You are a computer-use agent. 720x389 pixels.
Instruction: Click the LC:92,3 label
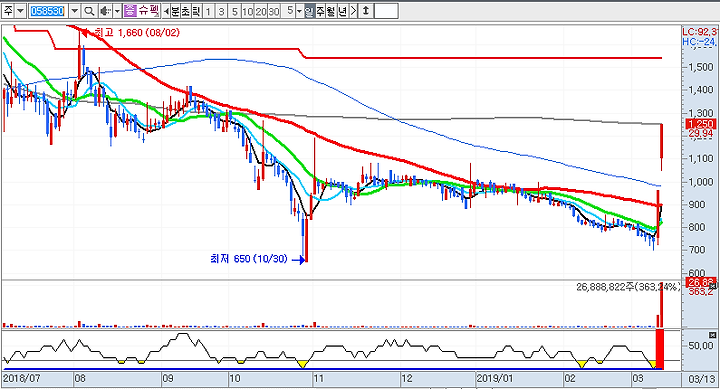(x=699, y=32)
